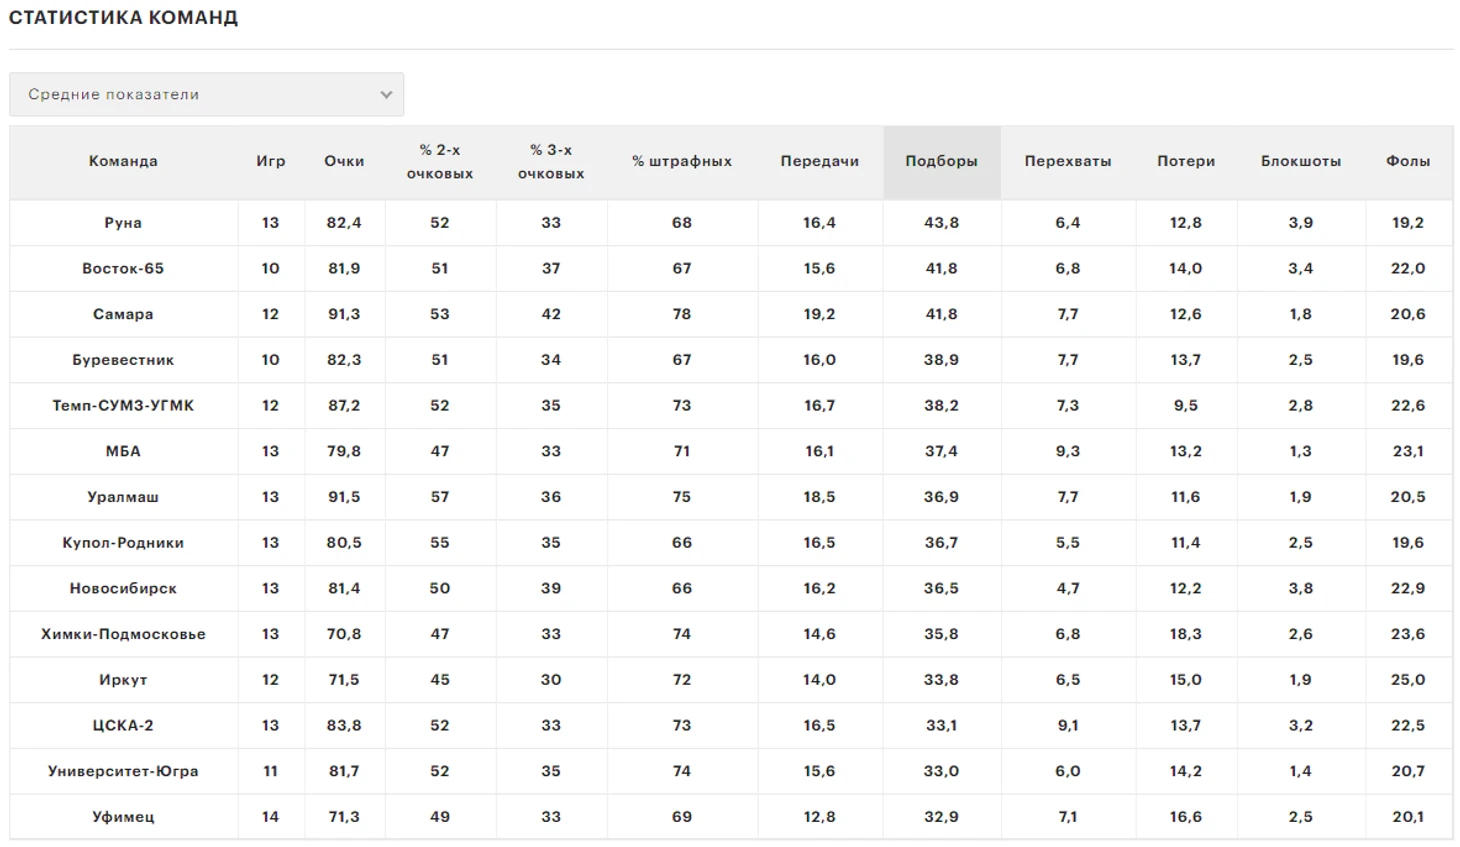Sort by 'Очки' column header

tap(344, 161)
